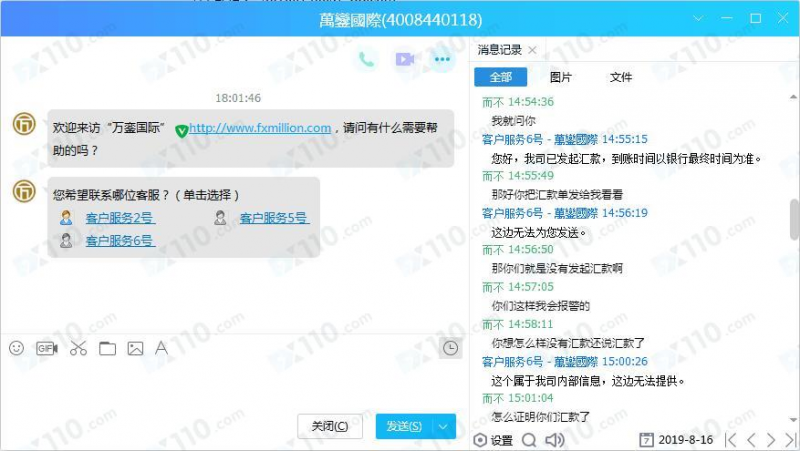Open the date picker calendar icon
800x451 pixels.
646,440
